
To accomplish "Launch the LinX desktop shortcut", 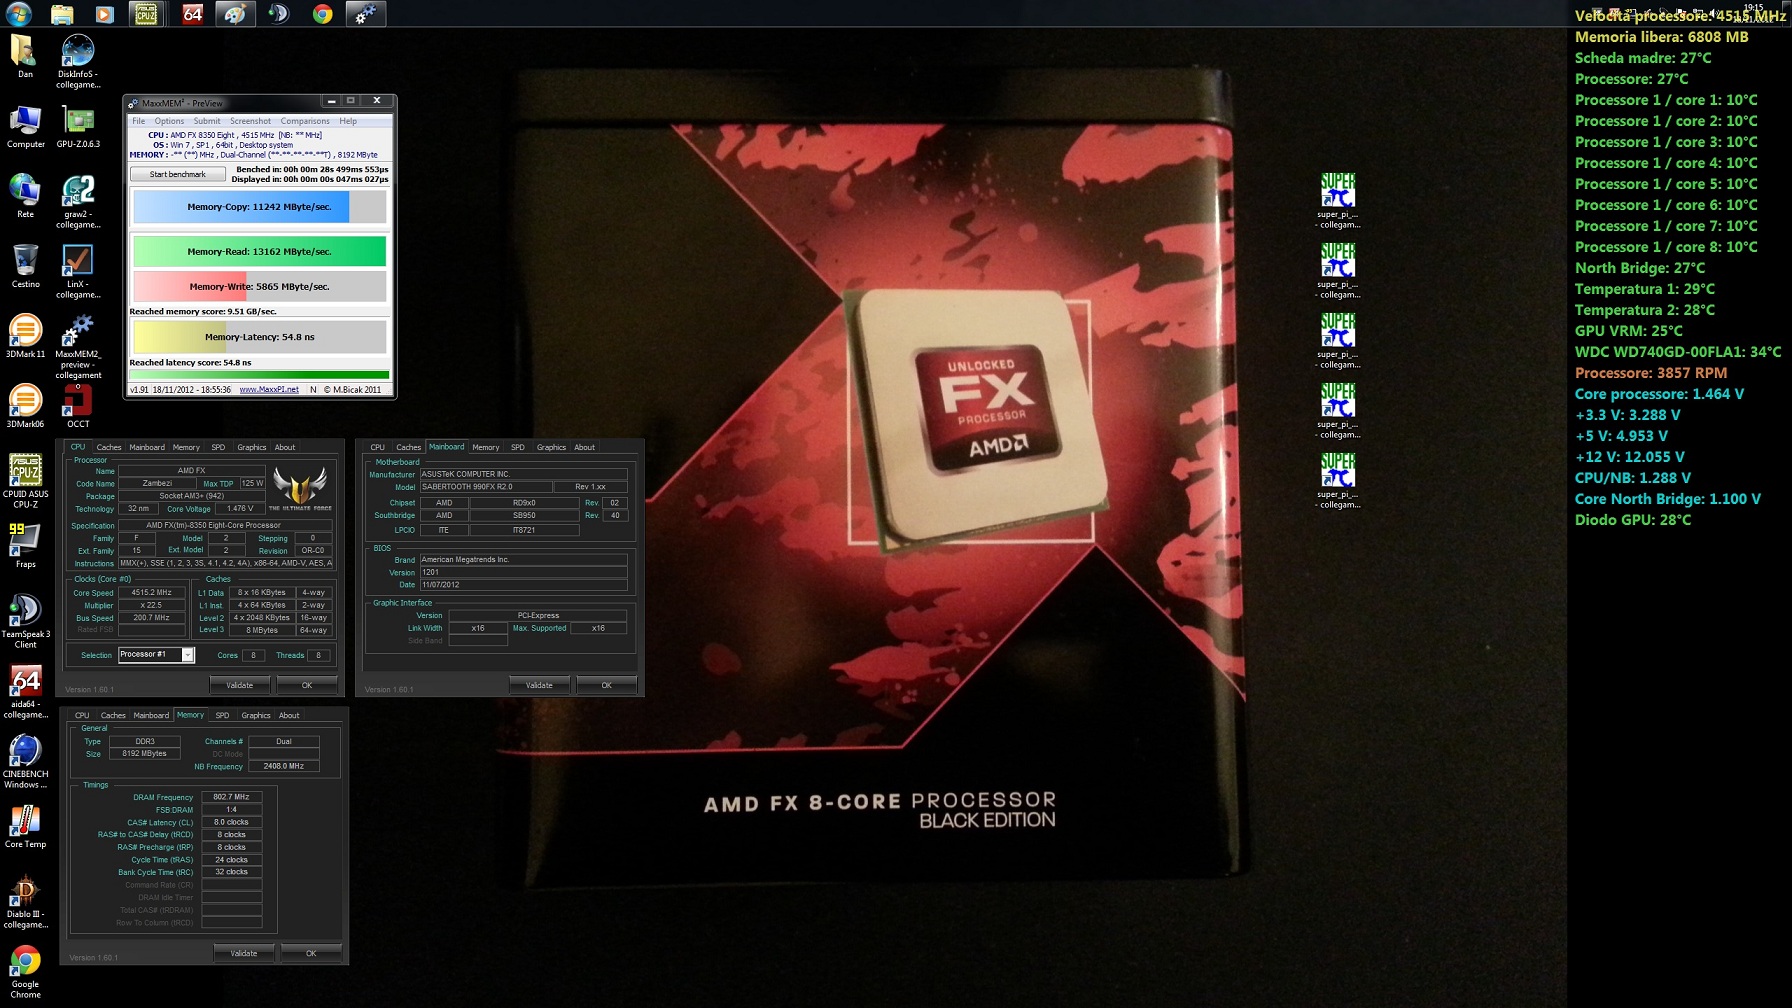I will [x=78, y=272].
